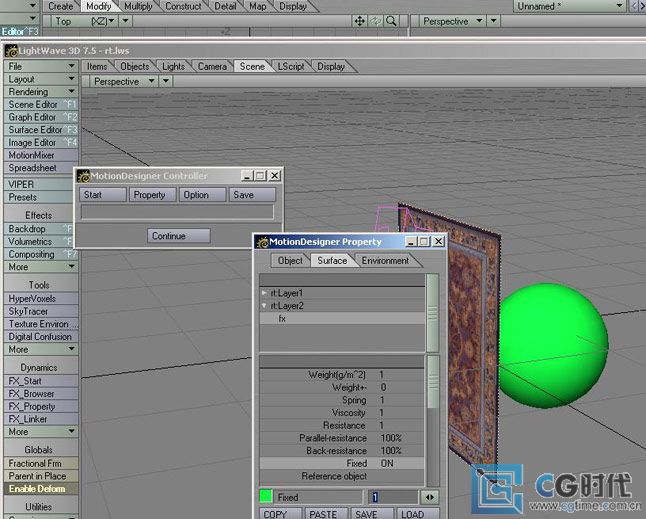Click the surface list vertical scrollbar
This screenshot has width=646, height=519.
[433, 313]
